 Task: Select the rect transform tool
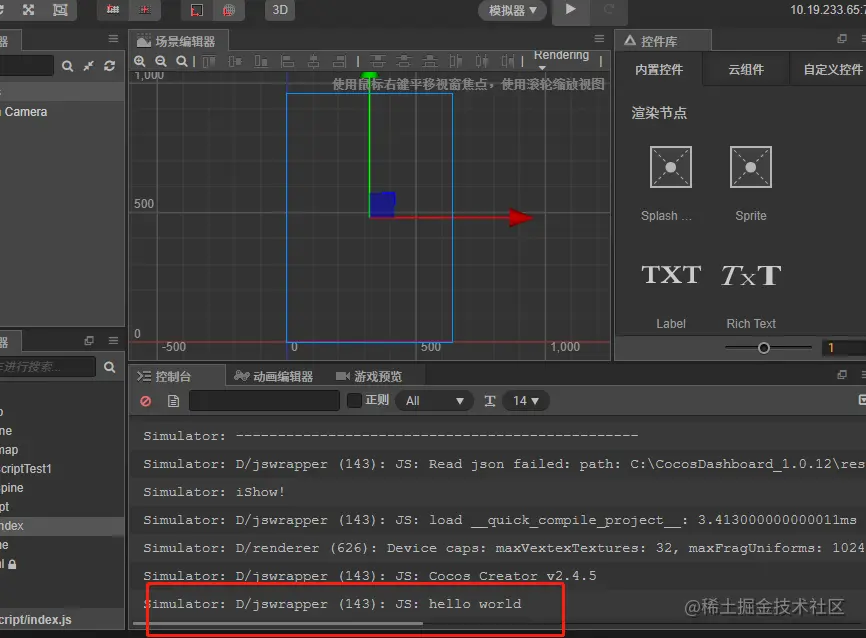[60, 10]
